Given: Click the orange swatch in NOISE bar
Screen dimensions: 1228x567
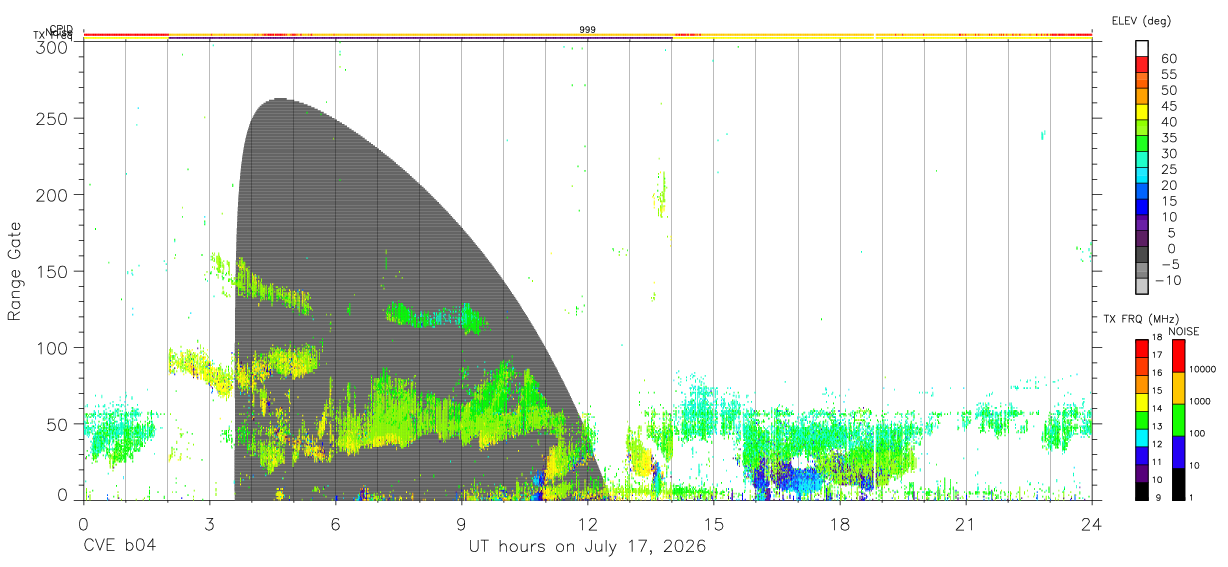Looking at the screenshot, I should pyautogui.click(x=1178, y=388).
